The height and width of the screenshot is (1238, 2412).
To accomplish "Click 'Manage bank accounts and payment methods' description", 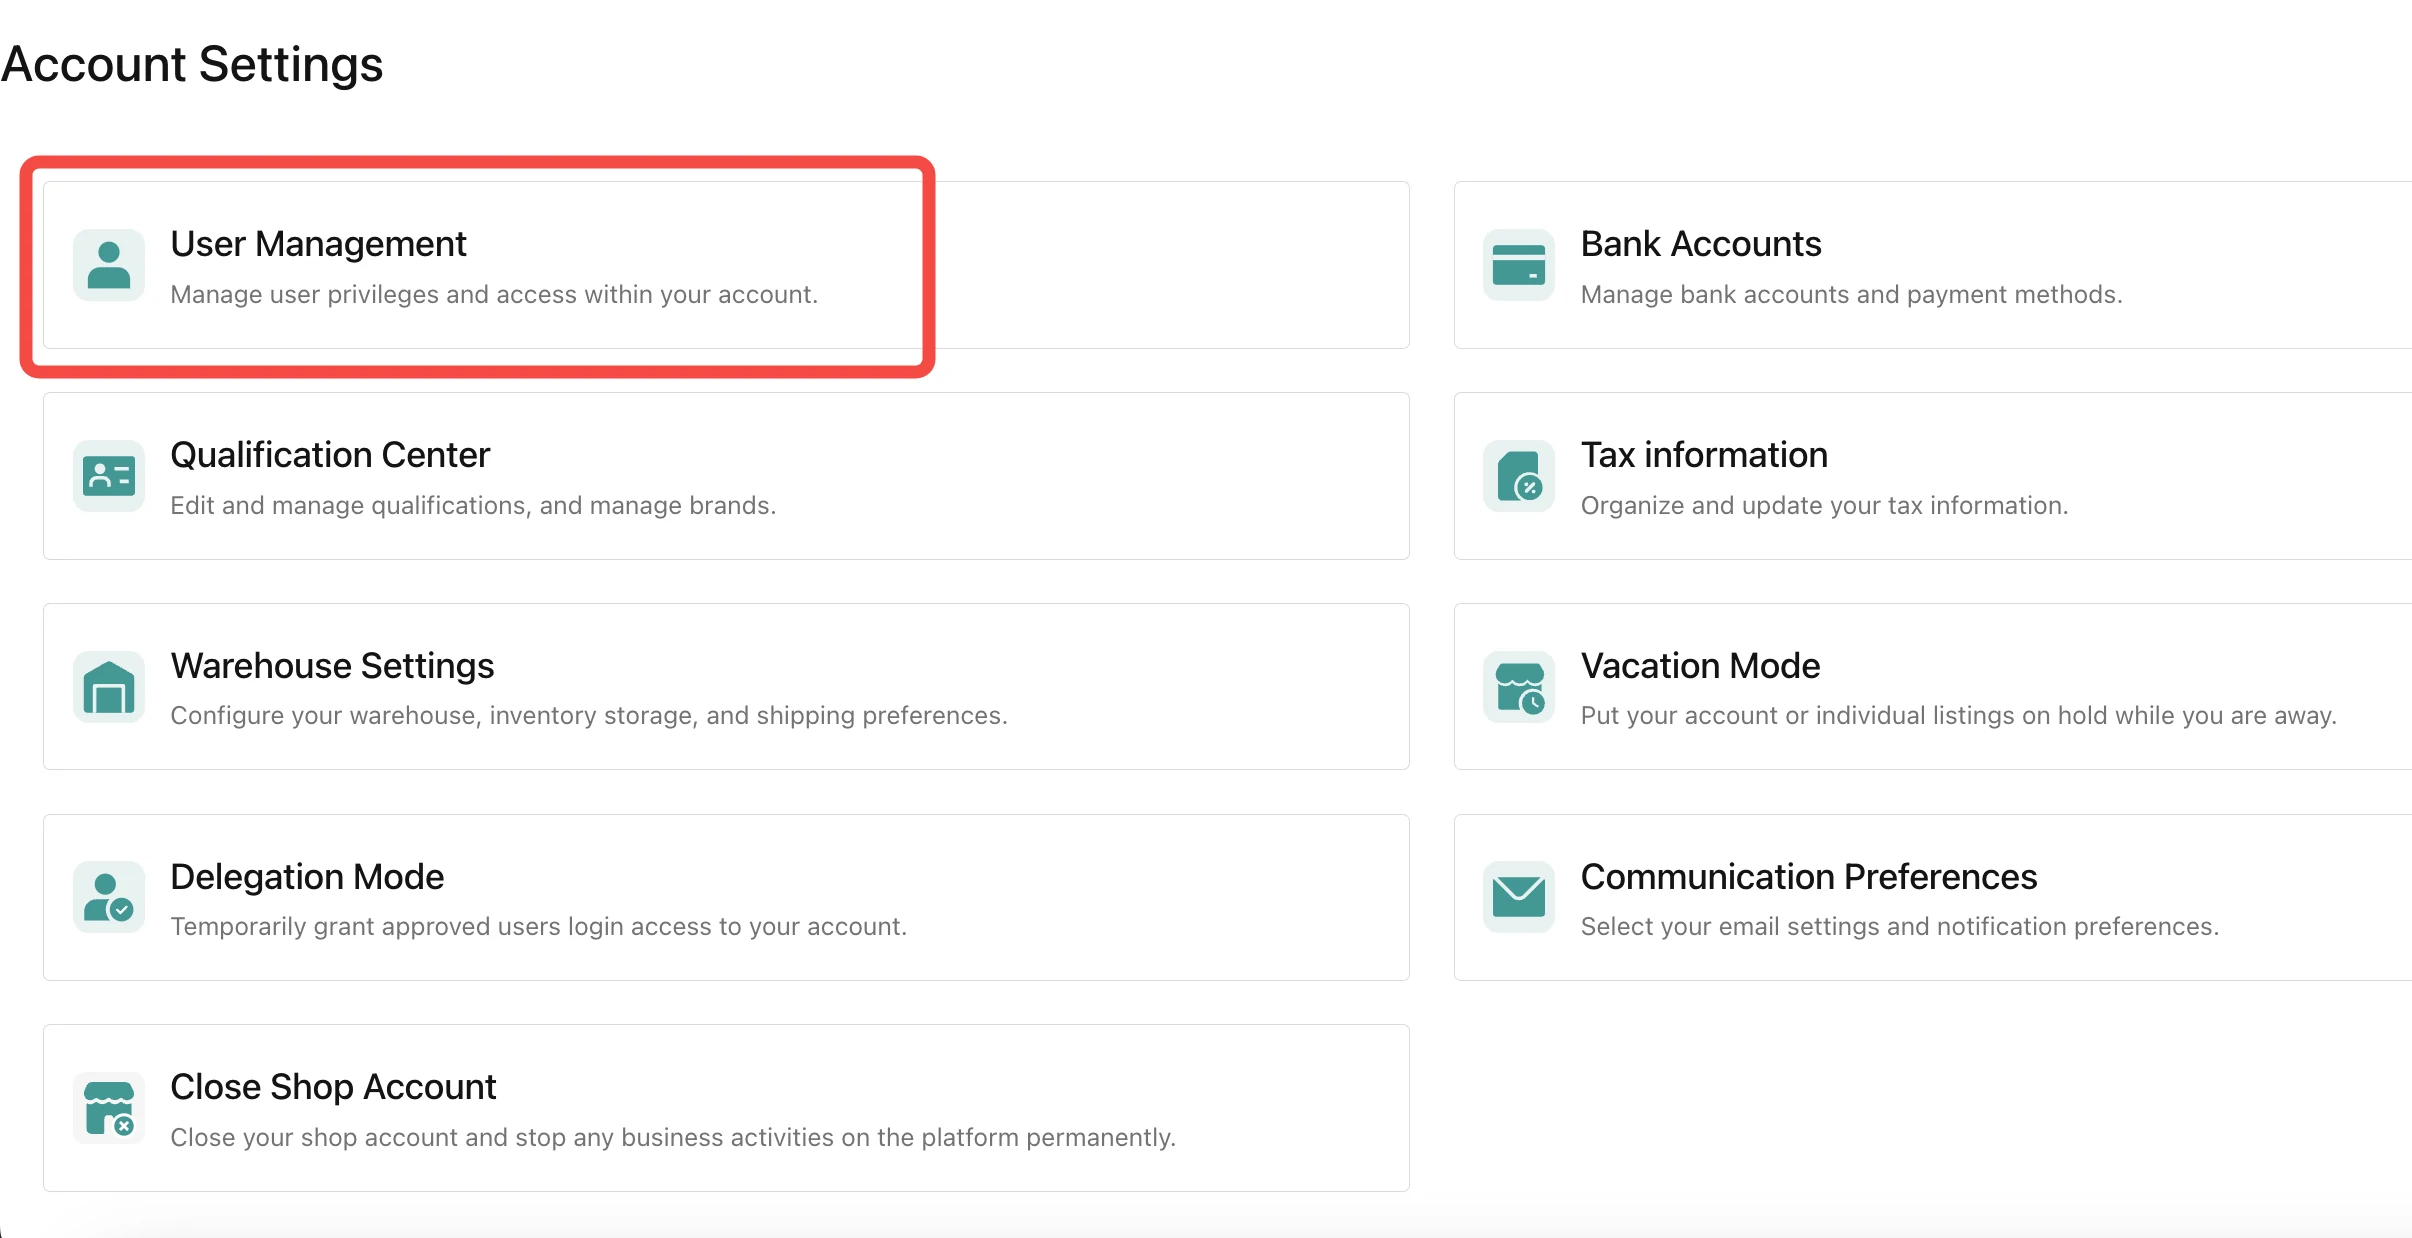I will [1850, 295].
